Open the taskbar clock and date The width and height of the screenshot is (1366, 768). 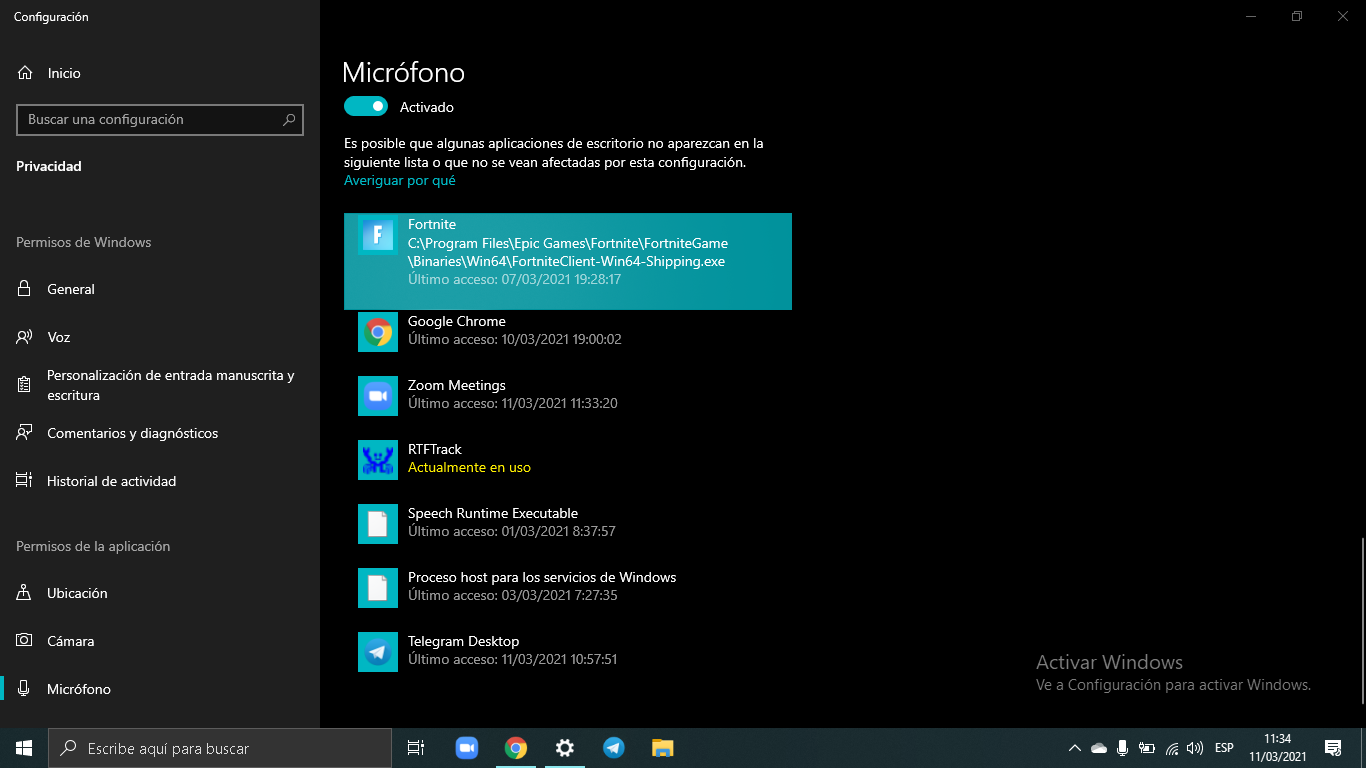click(x=1277, y=748)
